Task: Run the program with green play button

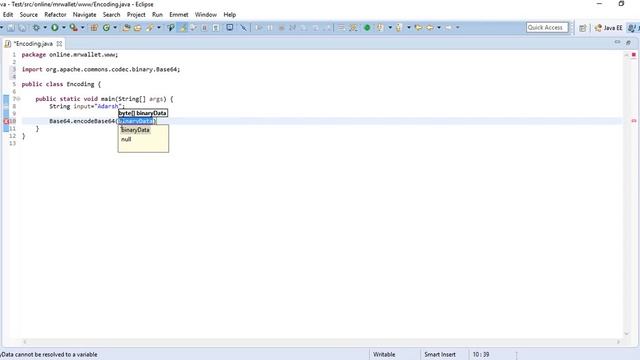Action: pos(55,28)
